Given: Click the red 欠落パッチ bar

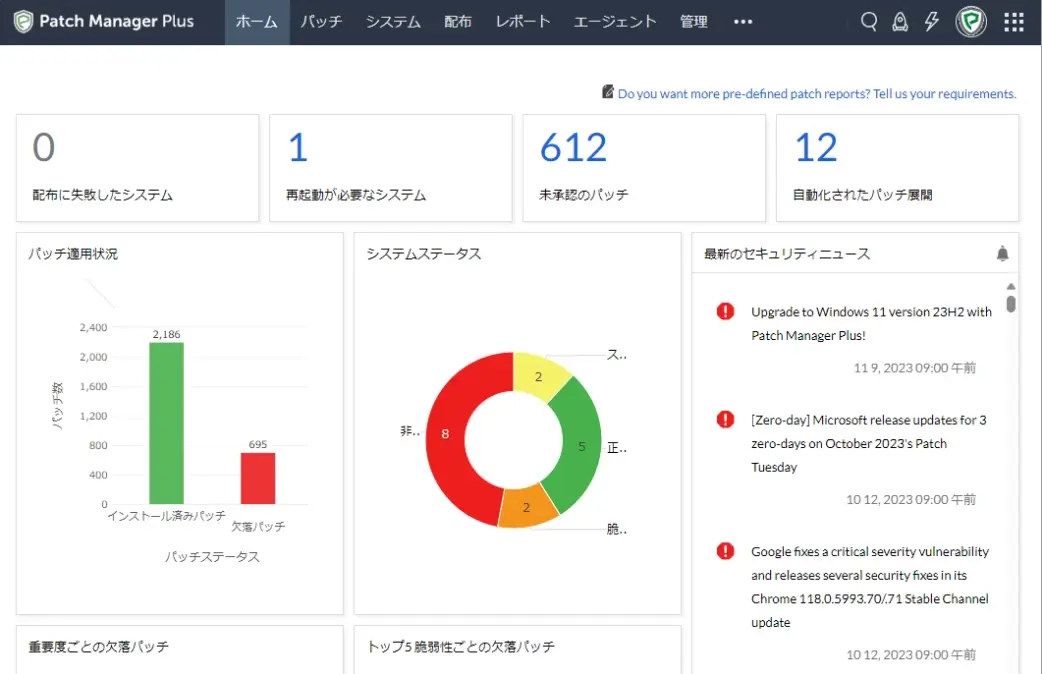Looking at the screenshot, I should [x=258, y=479].
